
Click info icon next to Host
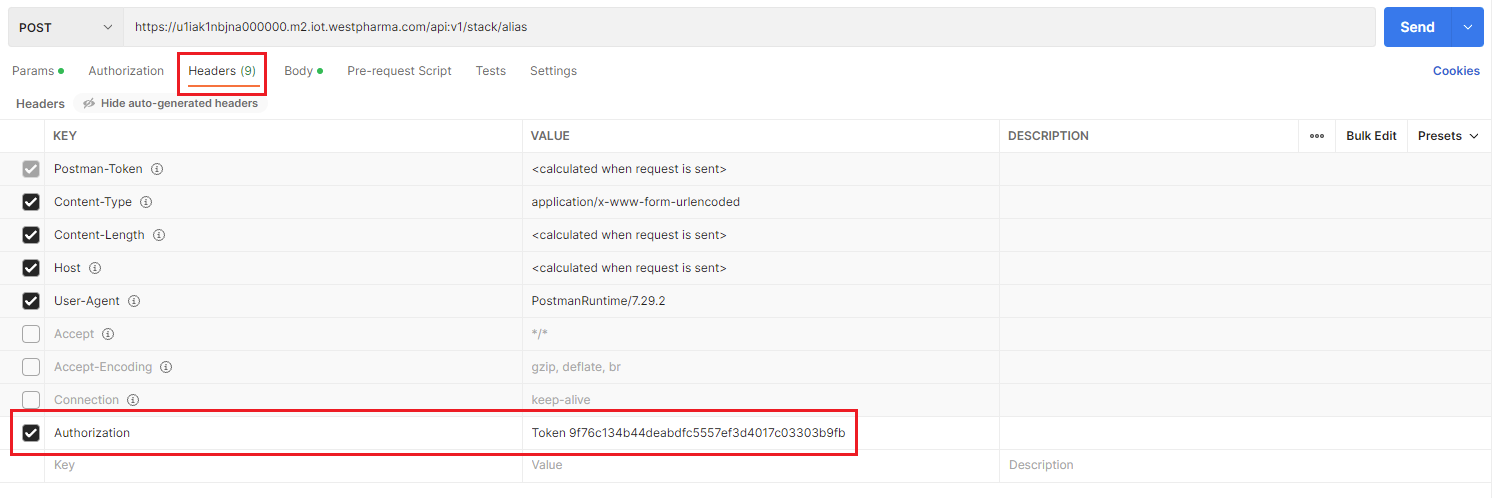(95, 268)
